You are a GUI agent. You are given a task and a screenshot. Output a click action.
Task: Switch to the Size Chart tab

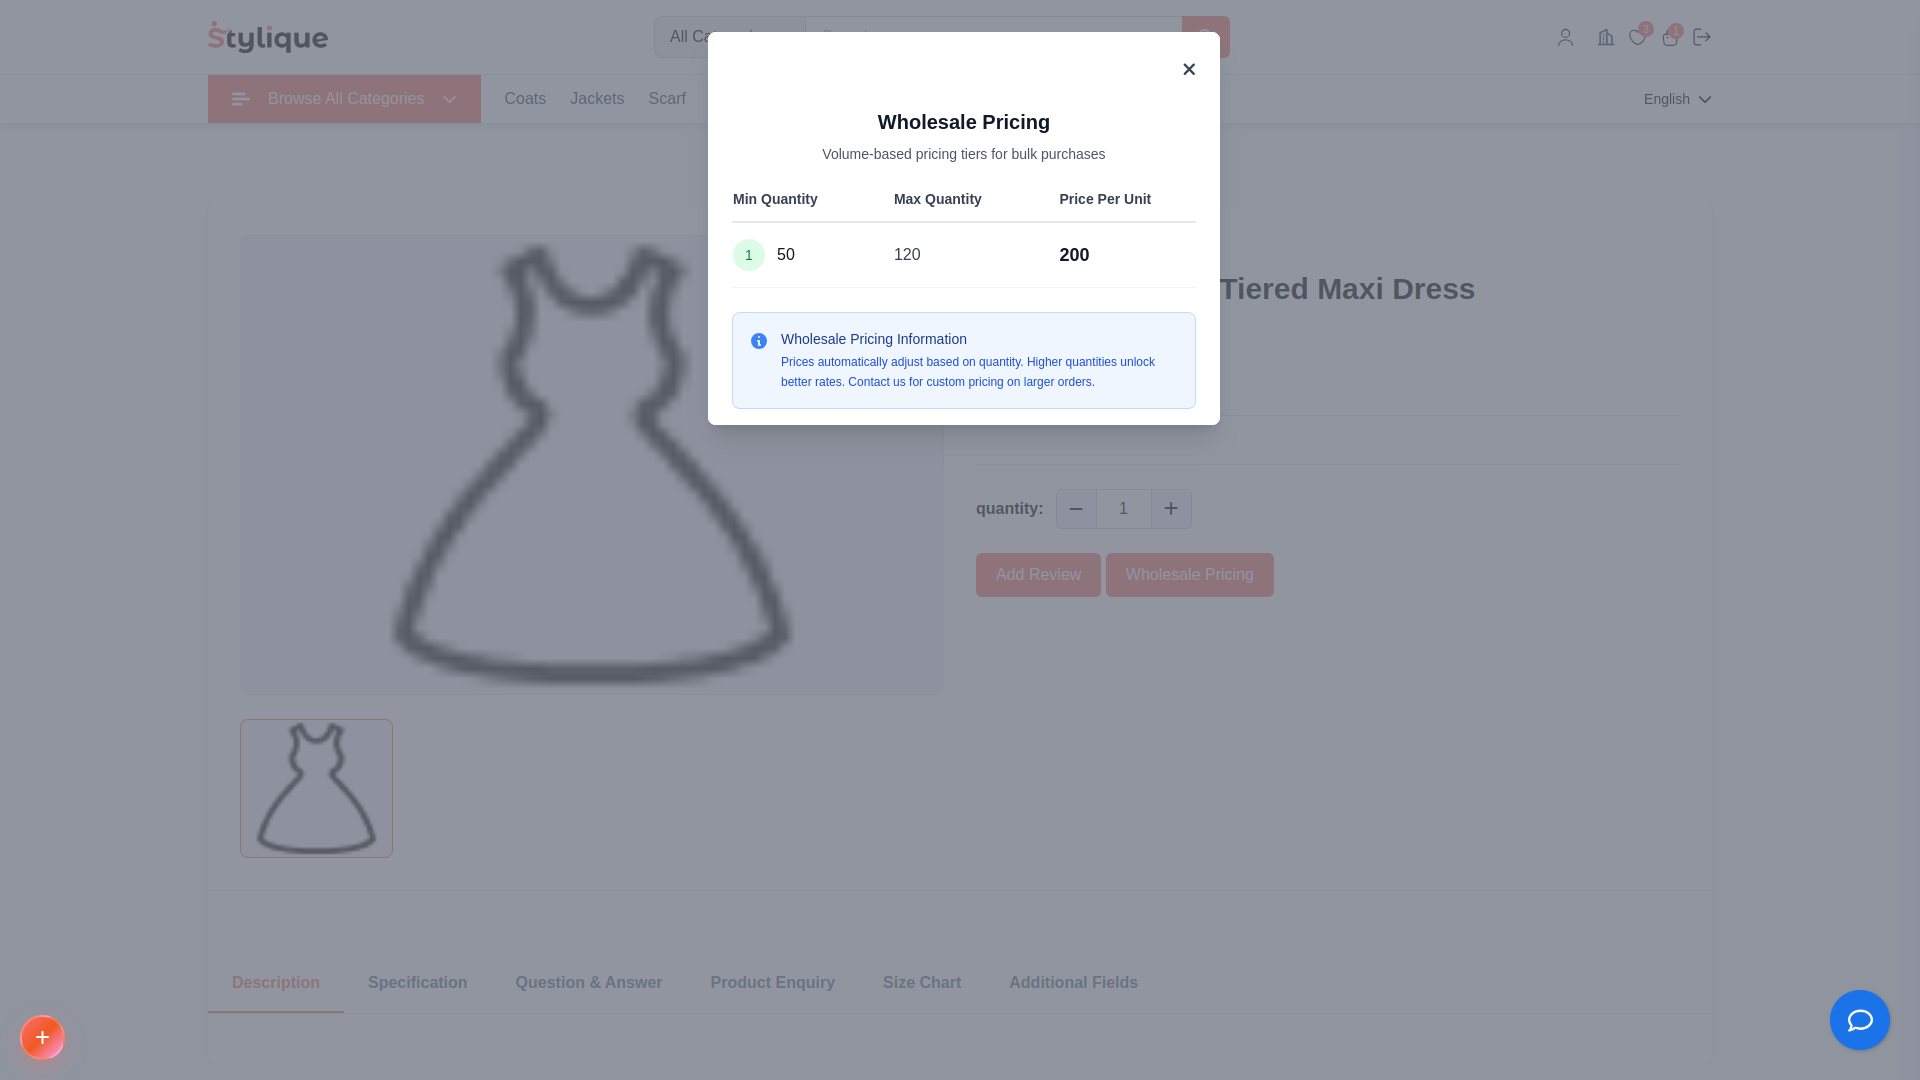coord(922,983)
